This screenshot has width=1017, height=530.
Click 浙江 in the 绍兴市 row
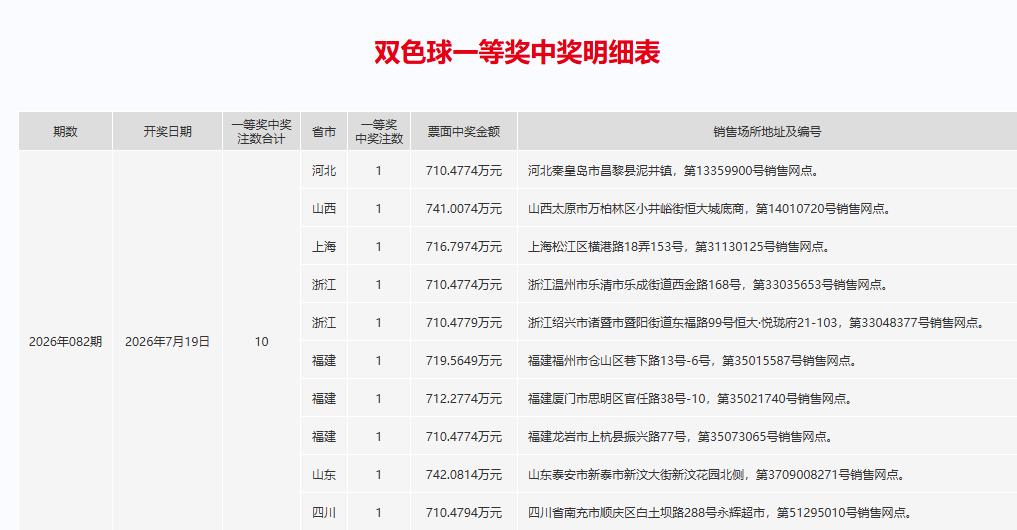coord(324,322)
